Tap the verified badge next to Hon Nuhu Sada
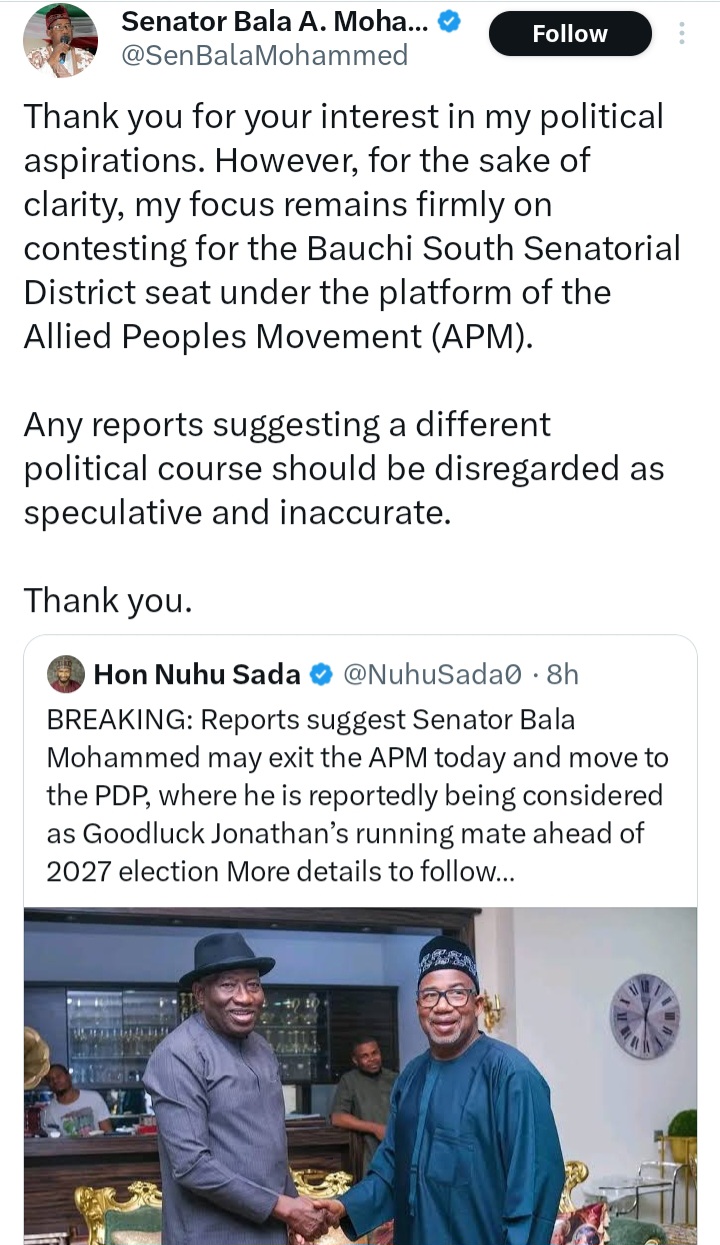720x1245 pixels. (321, 675)
